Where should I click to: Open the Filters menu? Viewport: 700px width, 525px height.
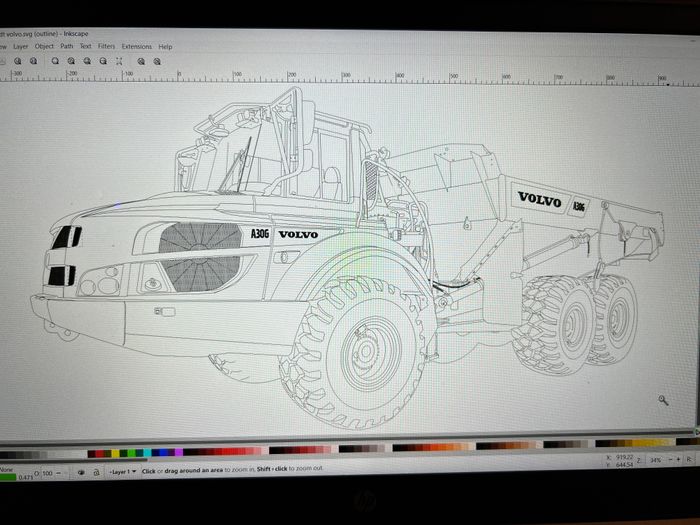(106, 46)
